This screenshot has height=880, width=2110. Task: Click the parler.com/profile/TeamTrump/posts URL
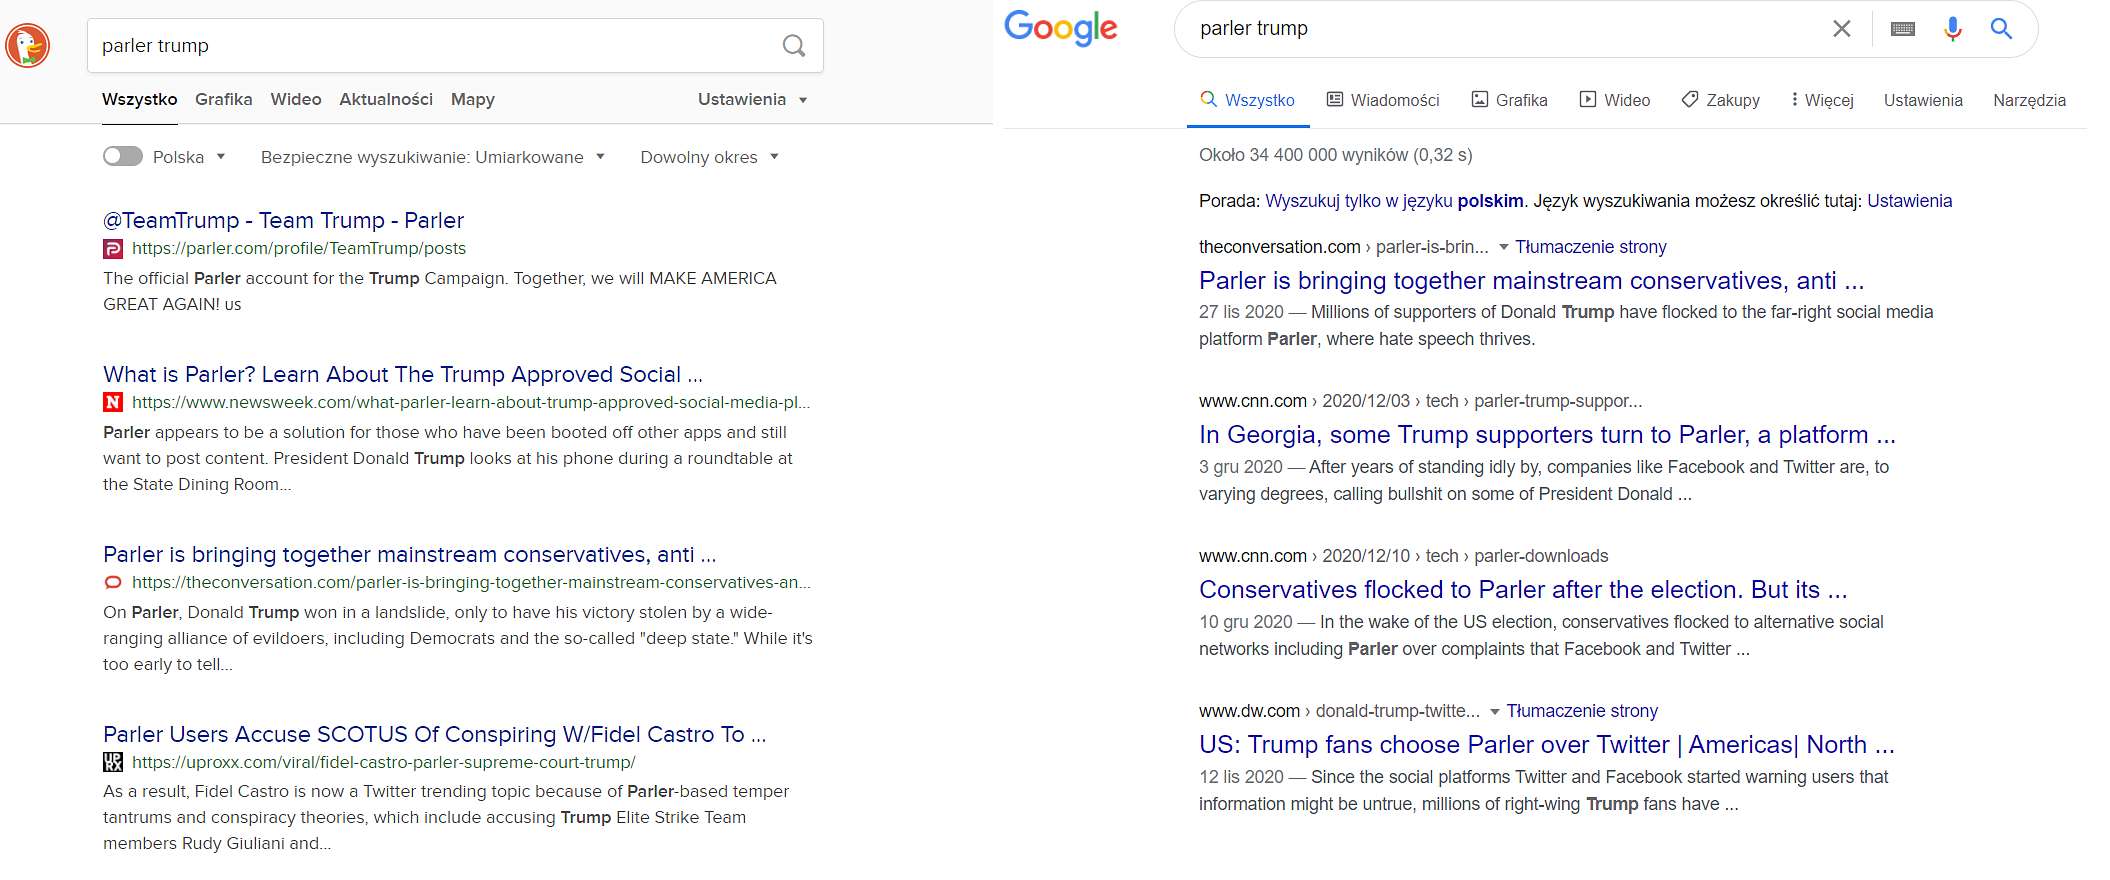coord(299,248)
